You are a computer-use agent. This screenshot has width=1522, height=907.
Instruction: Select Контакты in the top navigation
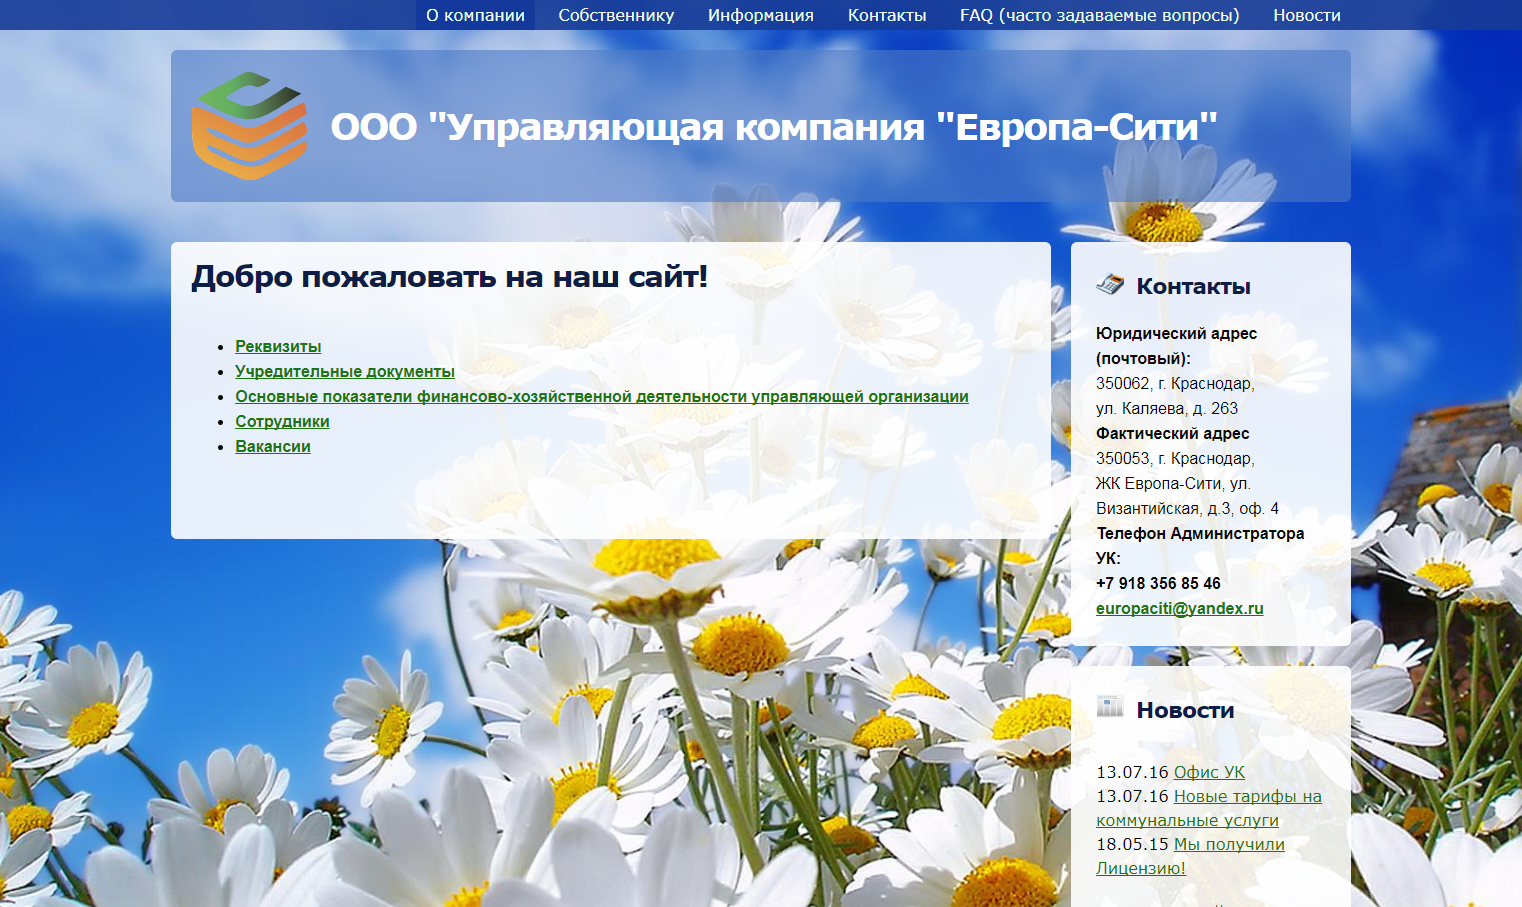point(886,15)
